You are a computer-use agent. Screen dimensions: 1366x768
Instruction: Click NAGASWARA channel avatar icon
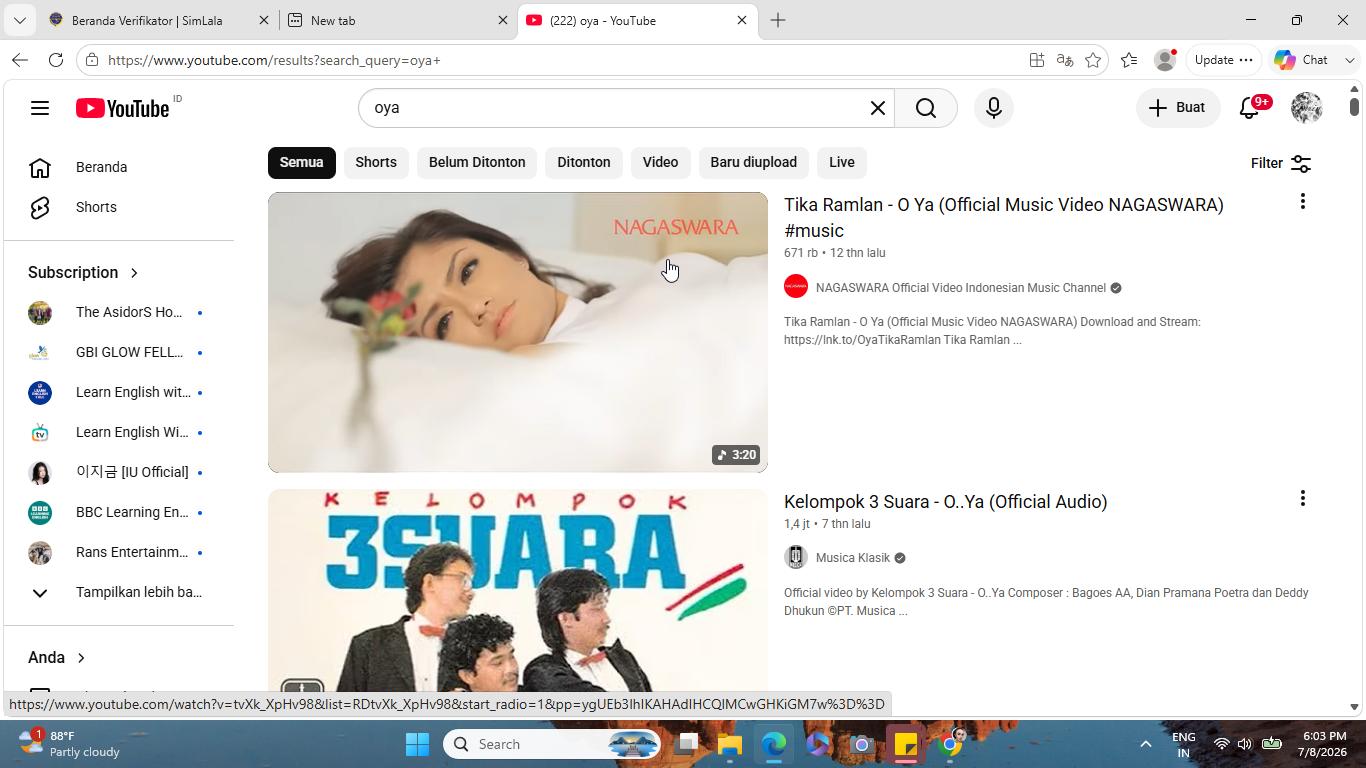(x=796, y=287)
